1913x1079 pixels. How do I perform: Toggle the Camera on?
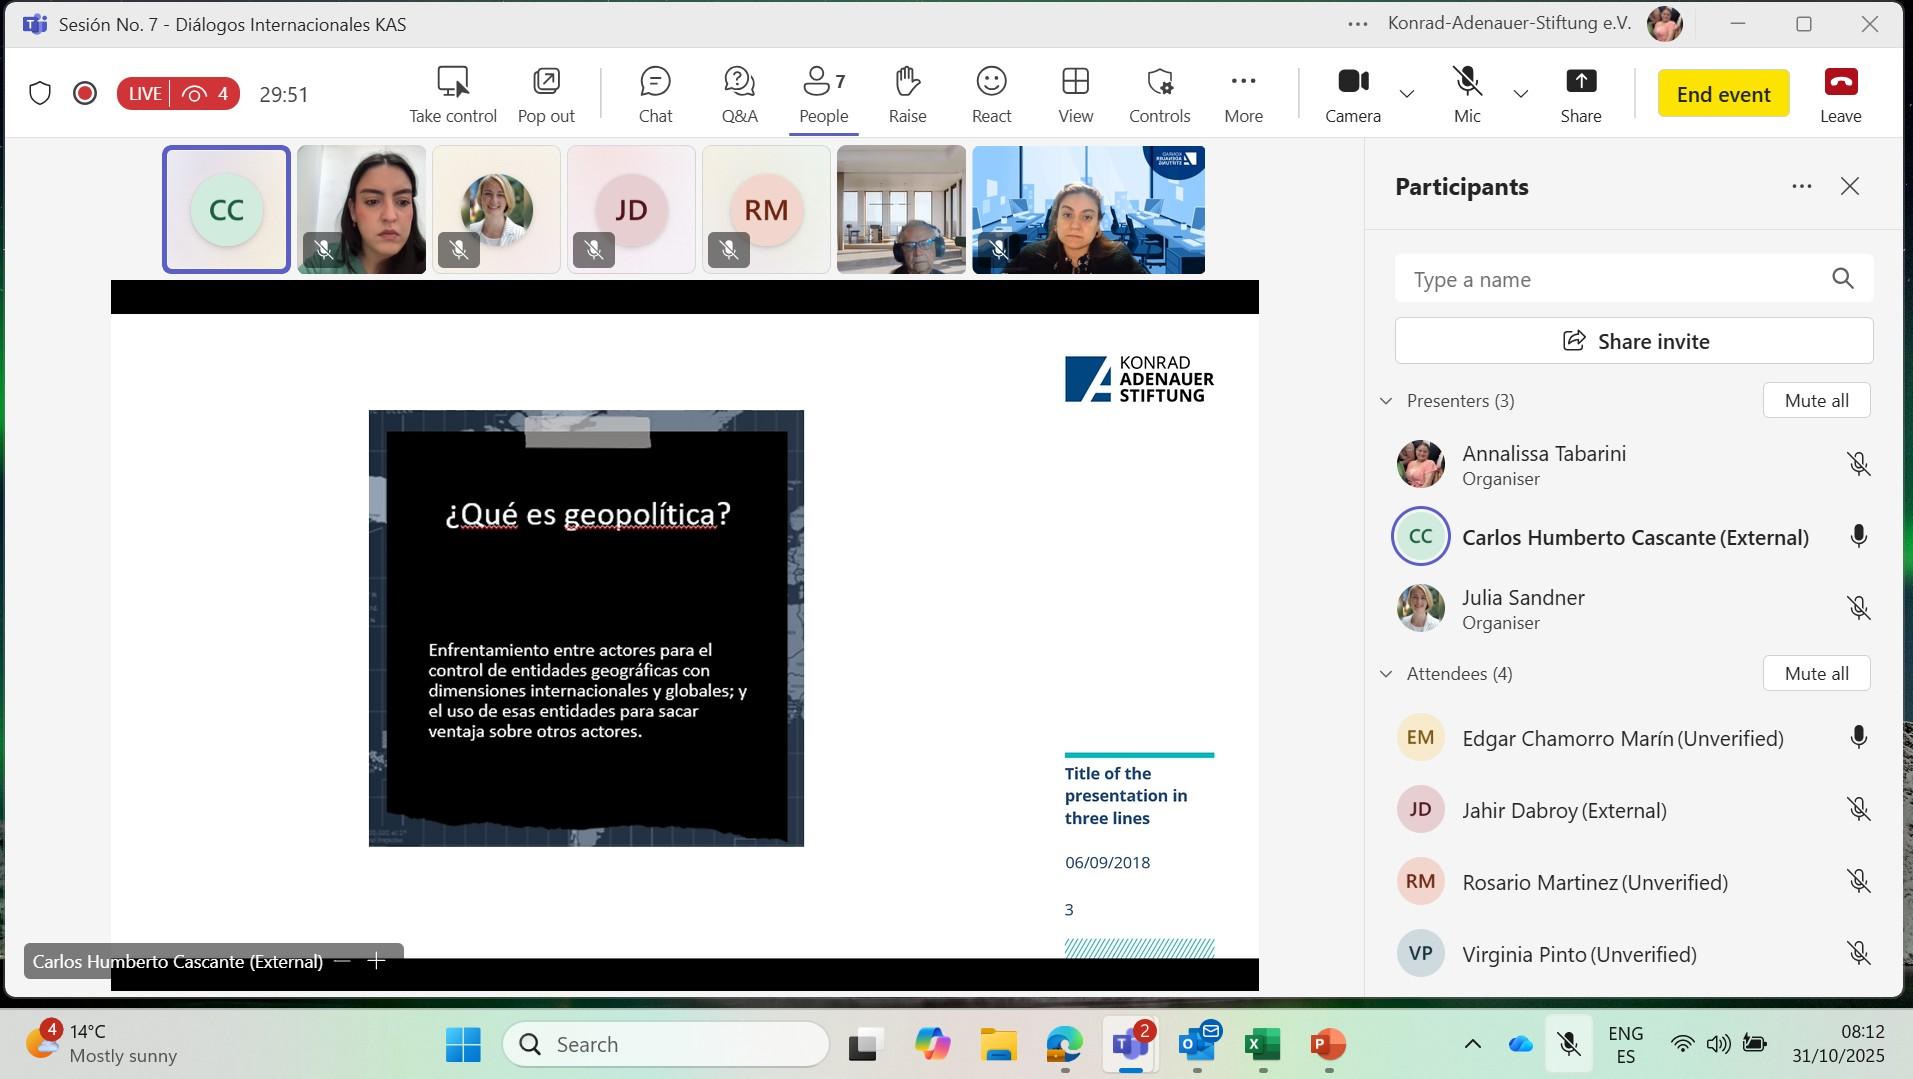point(1352,95)
